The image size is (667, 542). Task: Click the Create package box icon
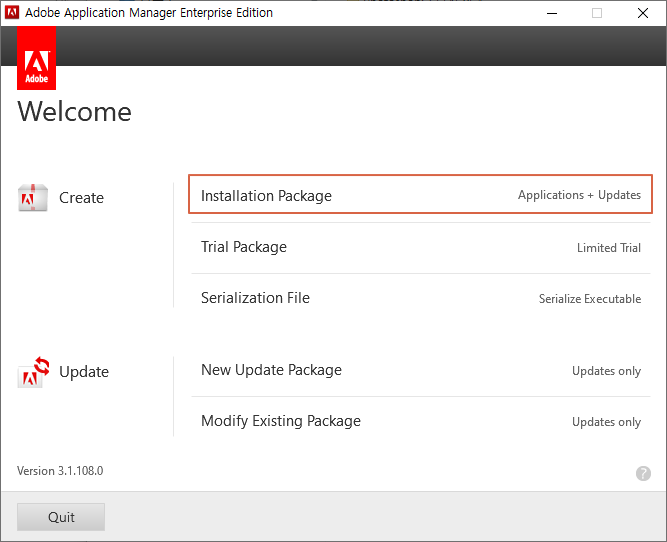coord(32,197)
